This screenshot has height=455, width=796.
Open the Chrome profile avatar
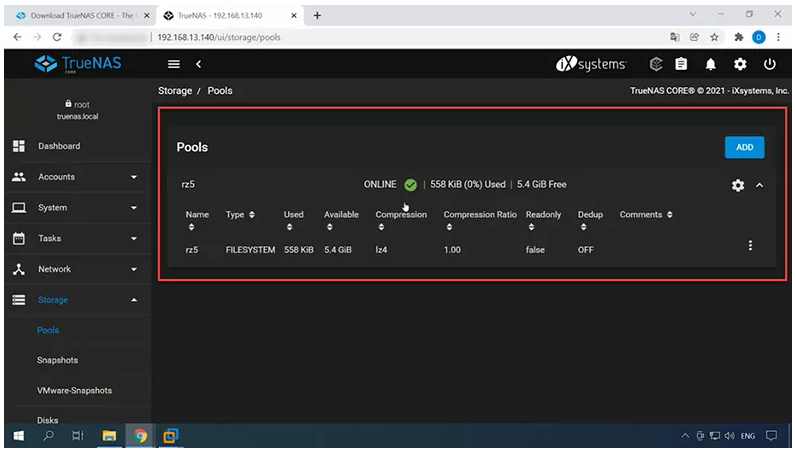(x=758, y=37)
